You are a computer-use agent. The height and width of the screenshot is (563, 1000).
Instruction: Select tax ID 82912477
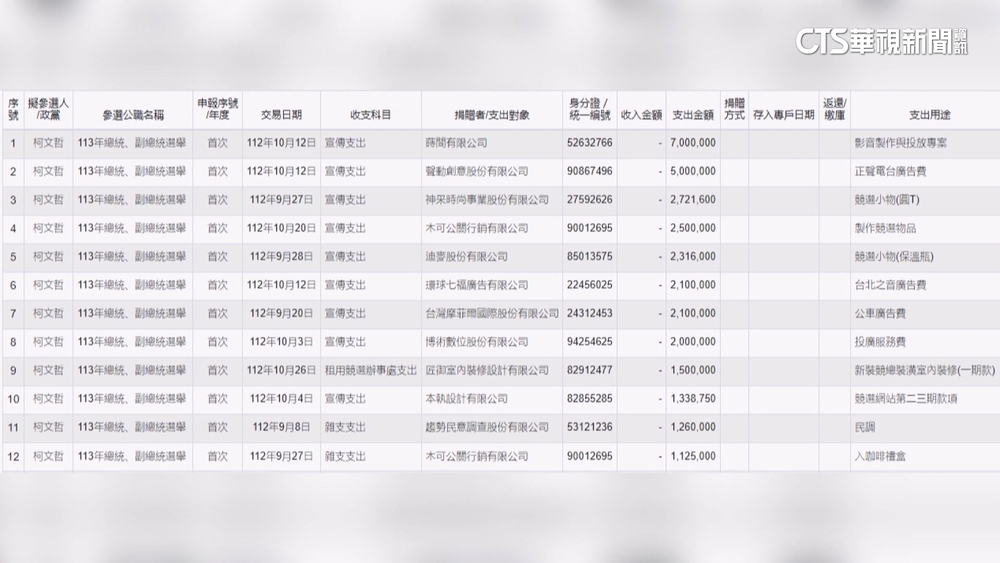[x=589, y=370]
